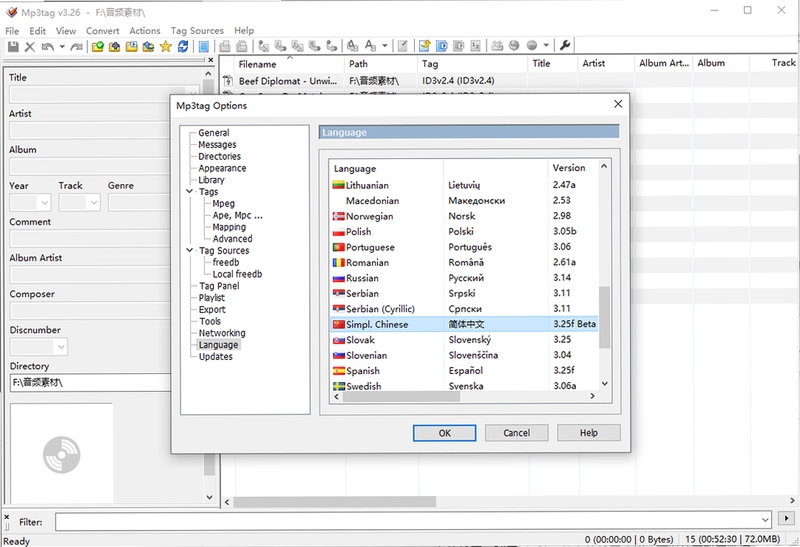800x547 pixels.
Task: Click the Remove tag X toolbar icon
Action: (x=30, y=46)
